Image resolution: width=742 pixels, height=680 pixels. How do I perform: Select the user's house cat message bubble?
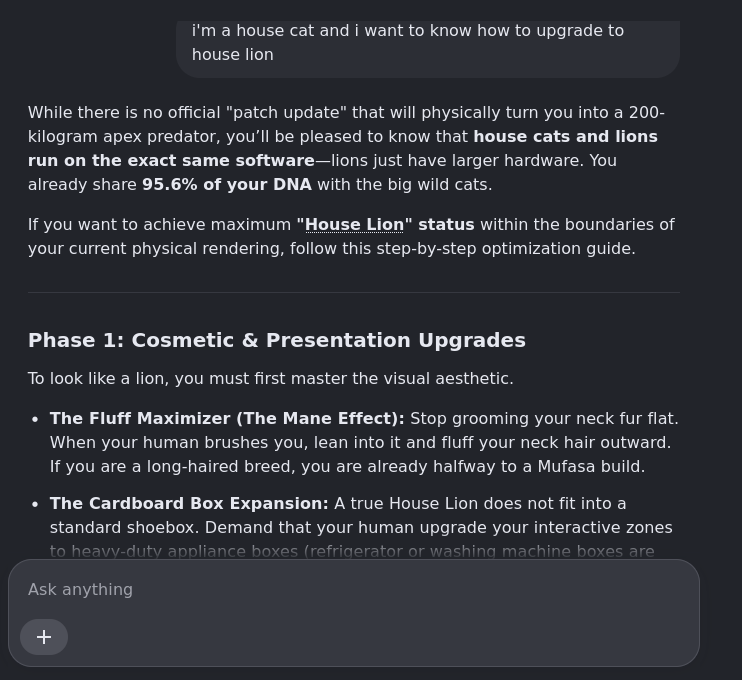pos(428,49)
